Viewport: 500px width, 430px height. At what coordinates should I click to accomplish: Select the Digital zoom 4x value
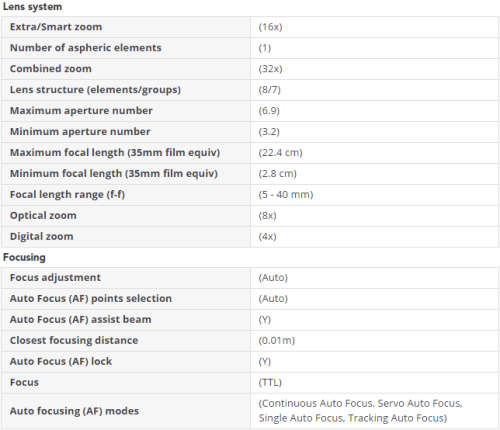pos(267,237)
